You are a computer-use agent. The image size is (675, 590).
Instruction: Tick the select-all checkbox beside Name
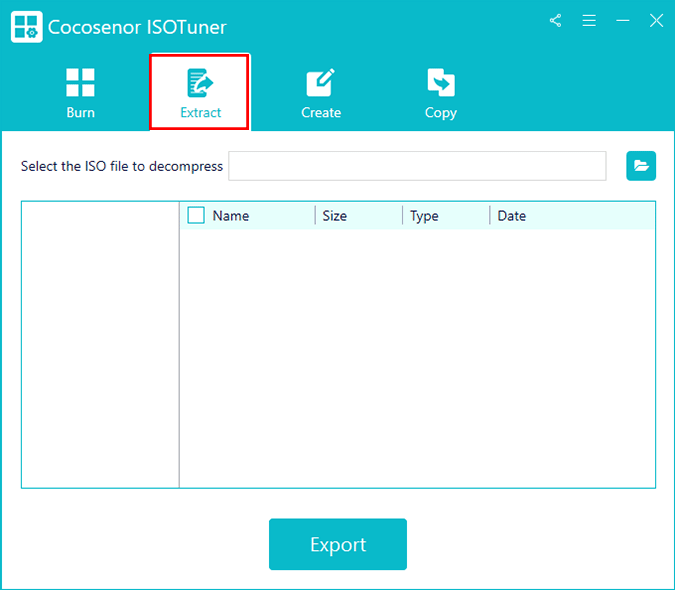(196, 215)
